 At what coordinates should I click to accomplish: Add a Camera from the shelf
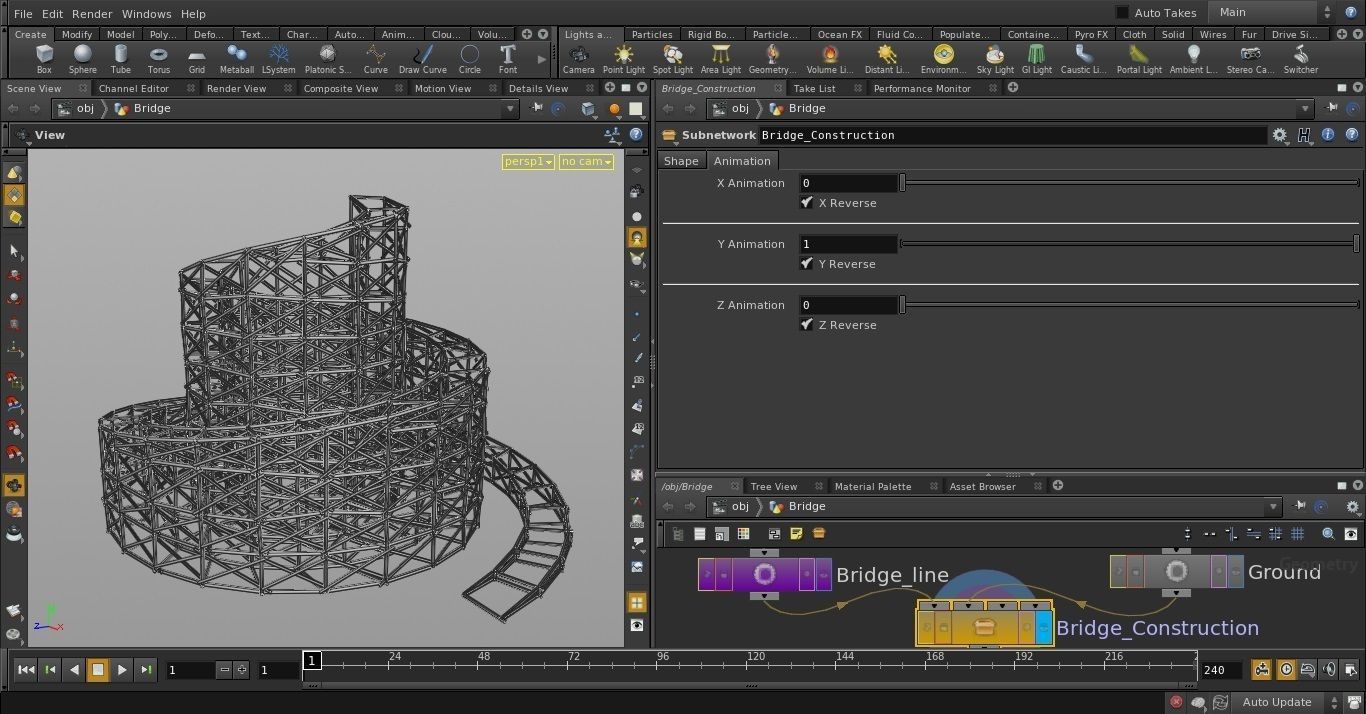click(x=578, y=59)
